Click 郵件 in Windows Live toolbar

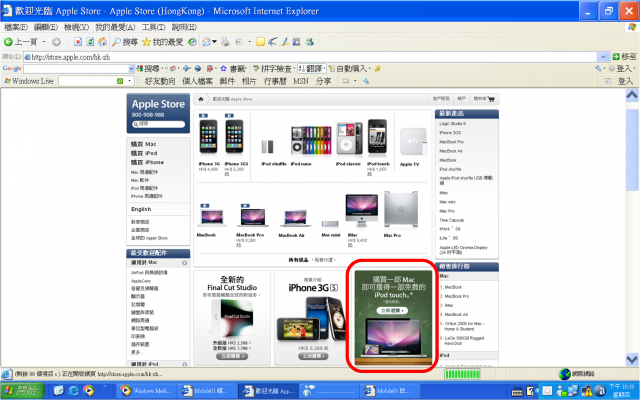pos(227,81)
